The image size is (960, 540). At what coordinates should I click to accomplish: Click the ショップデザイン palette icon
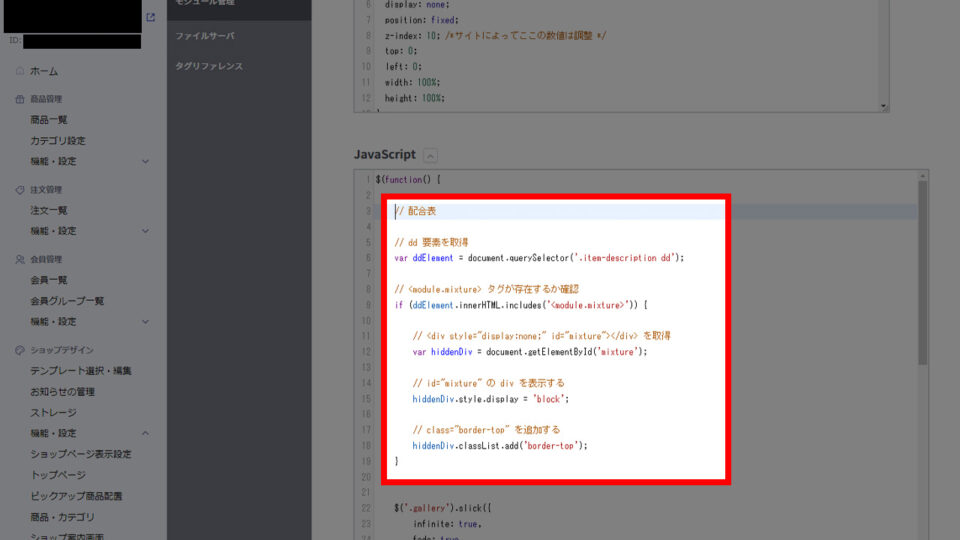click(20, 350)
